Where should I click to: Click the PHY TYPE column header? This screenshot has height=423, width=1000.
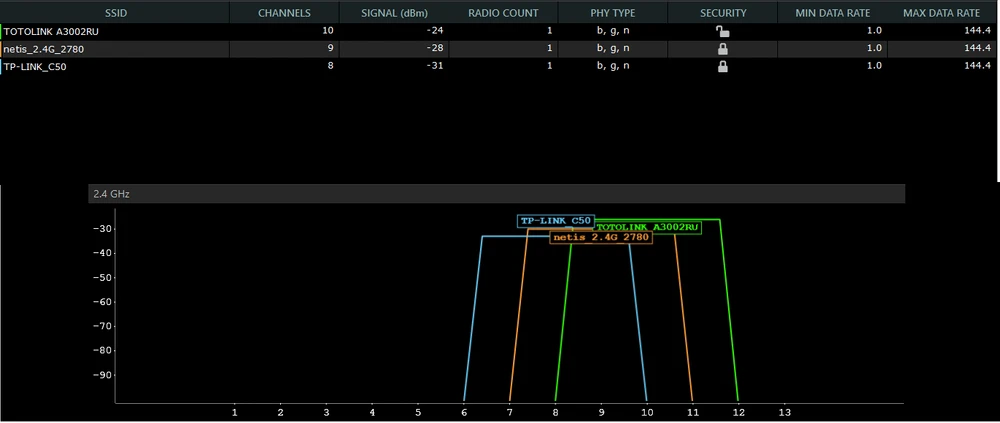pos(612,13)
